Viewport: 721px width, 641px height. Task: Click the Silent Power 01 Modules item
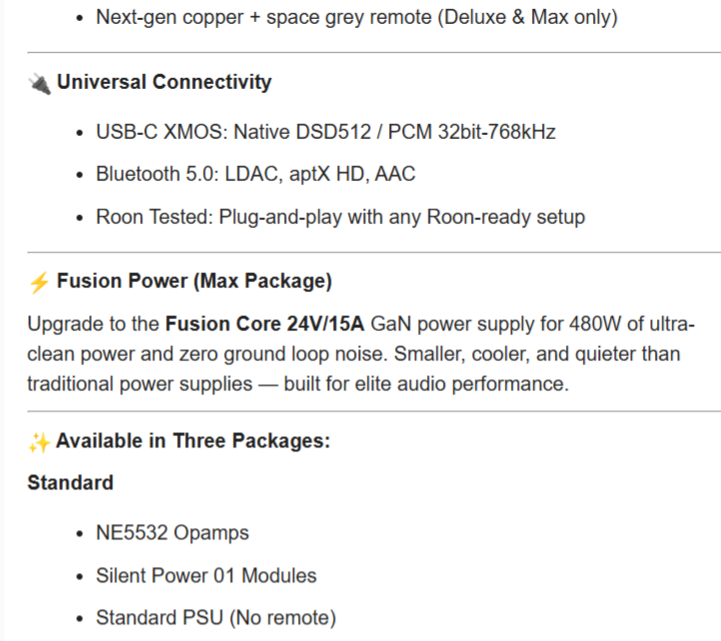206,575
